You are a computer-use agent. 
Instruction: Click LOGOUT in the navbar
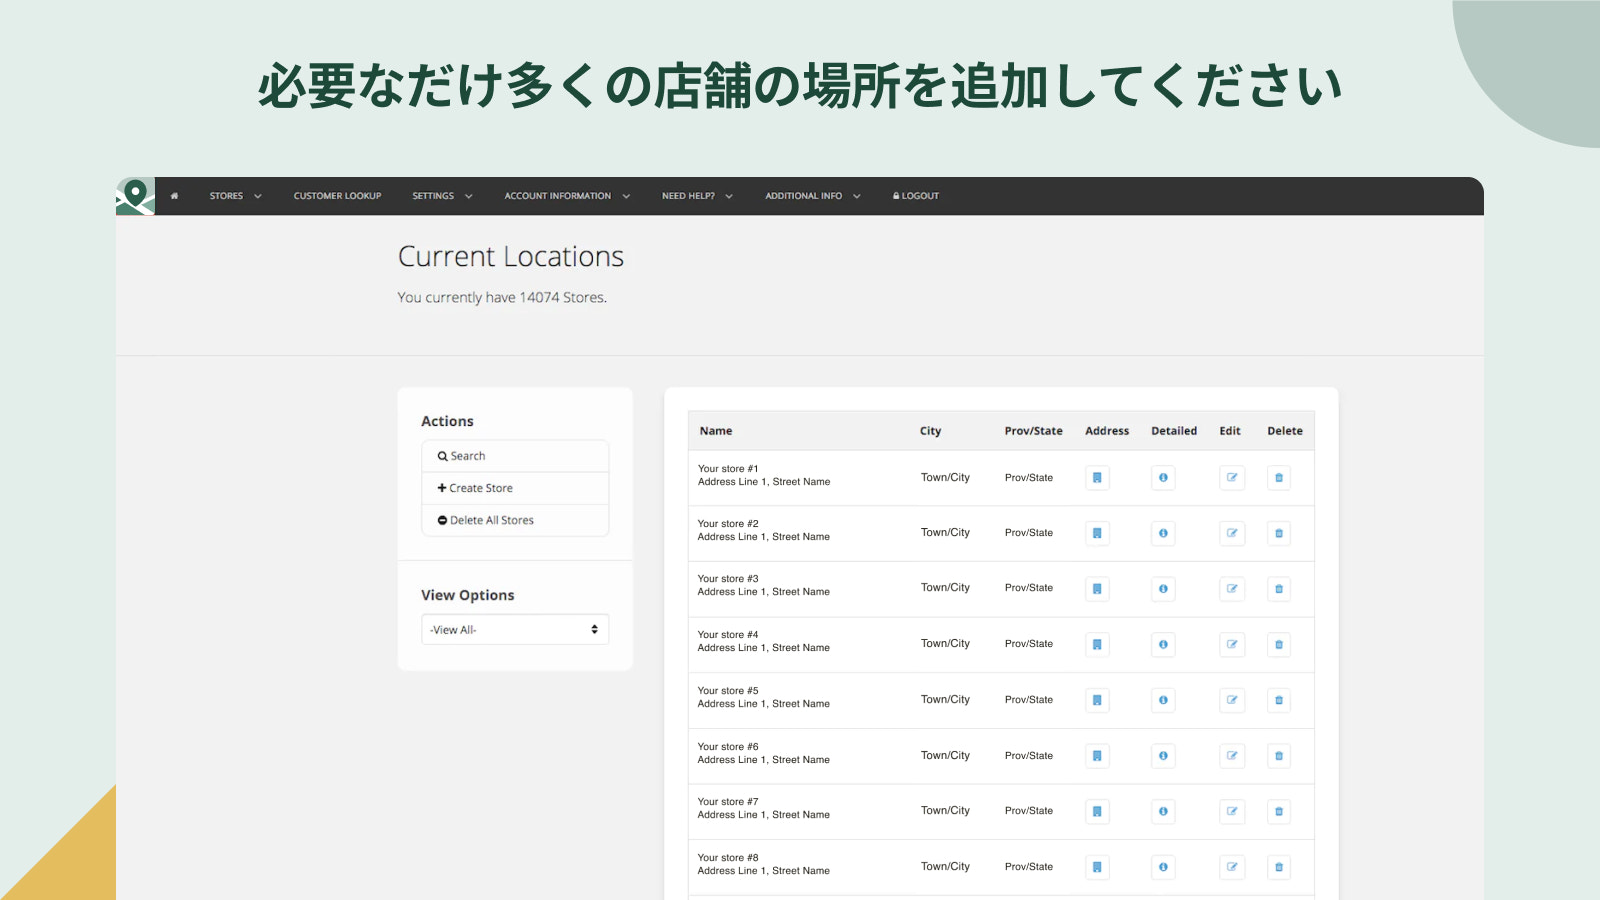916,196
